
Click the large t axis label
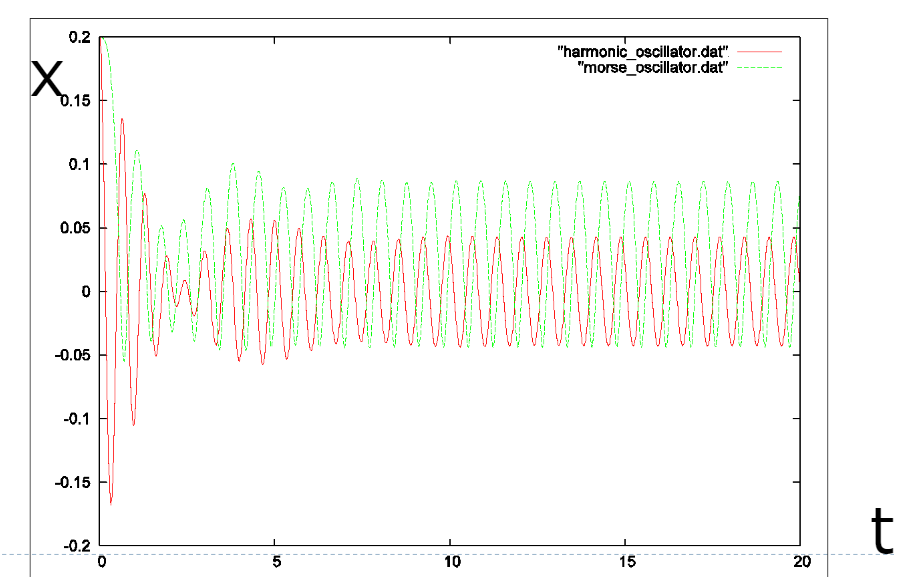pyautogui.click(x=882, y=531)
